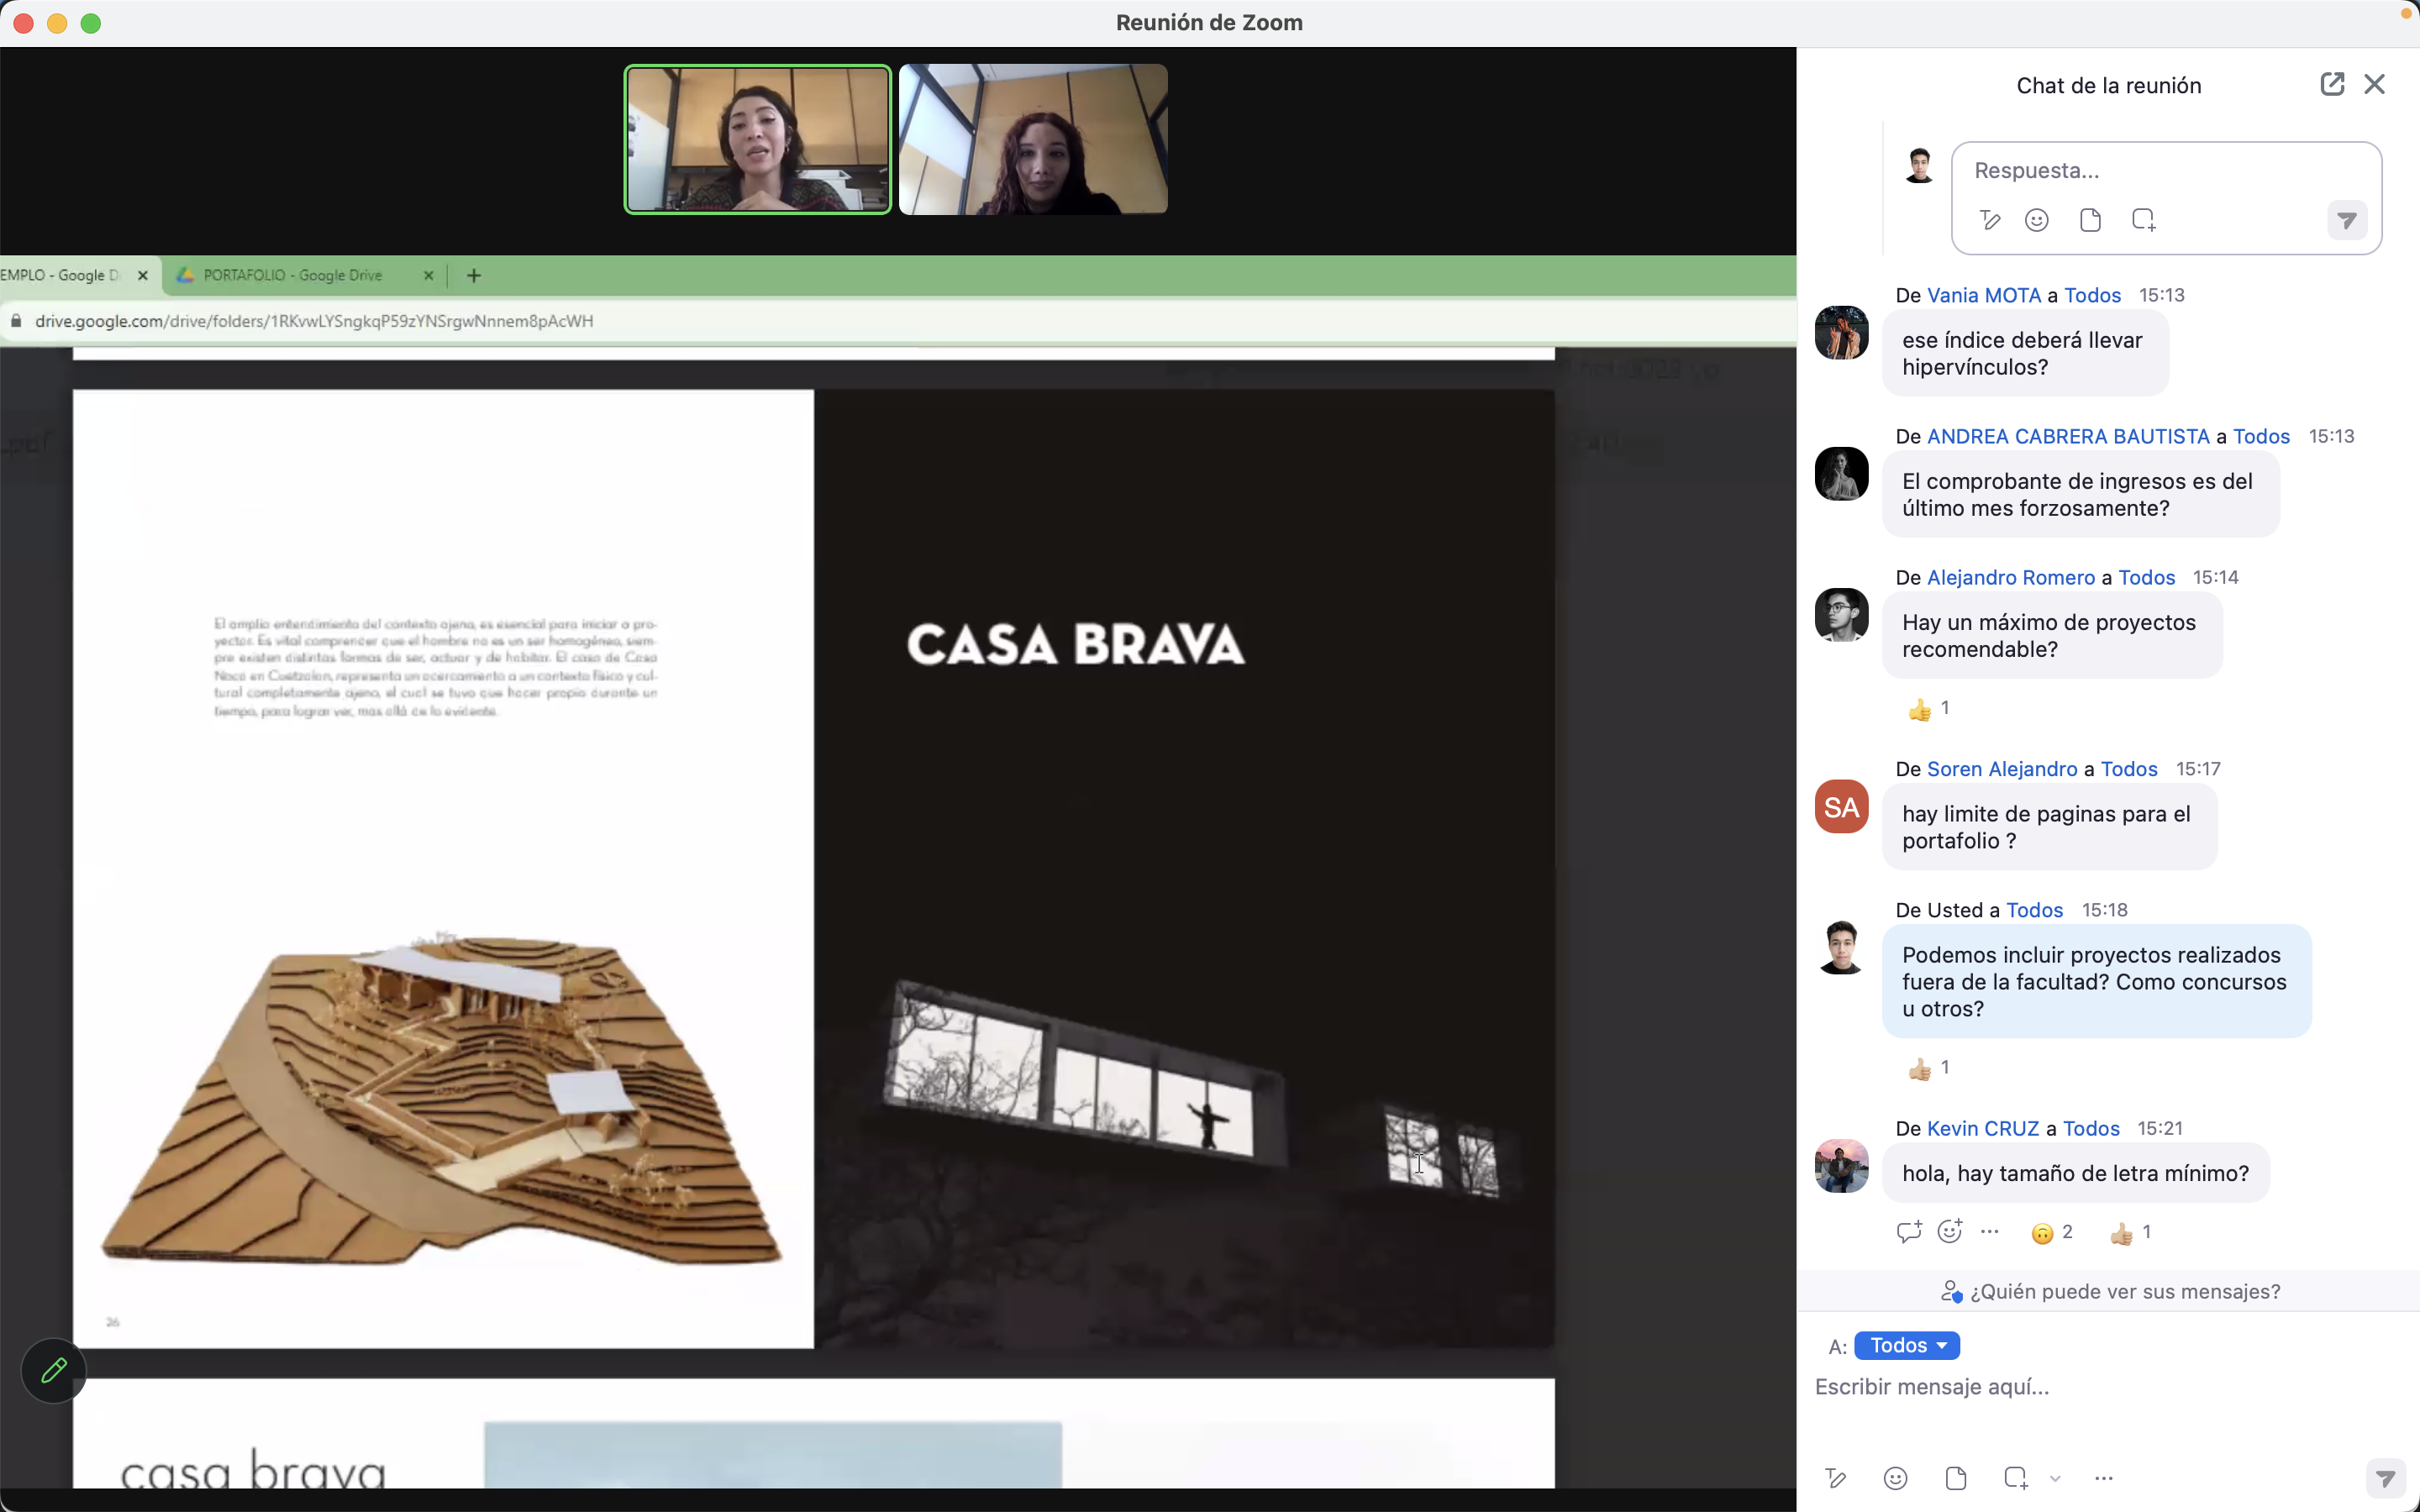Toggle upside-down face reaction on Kevin's message
This screenshot has width=2420, height=1512.
[x=2051, y=1233]
